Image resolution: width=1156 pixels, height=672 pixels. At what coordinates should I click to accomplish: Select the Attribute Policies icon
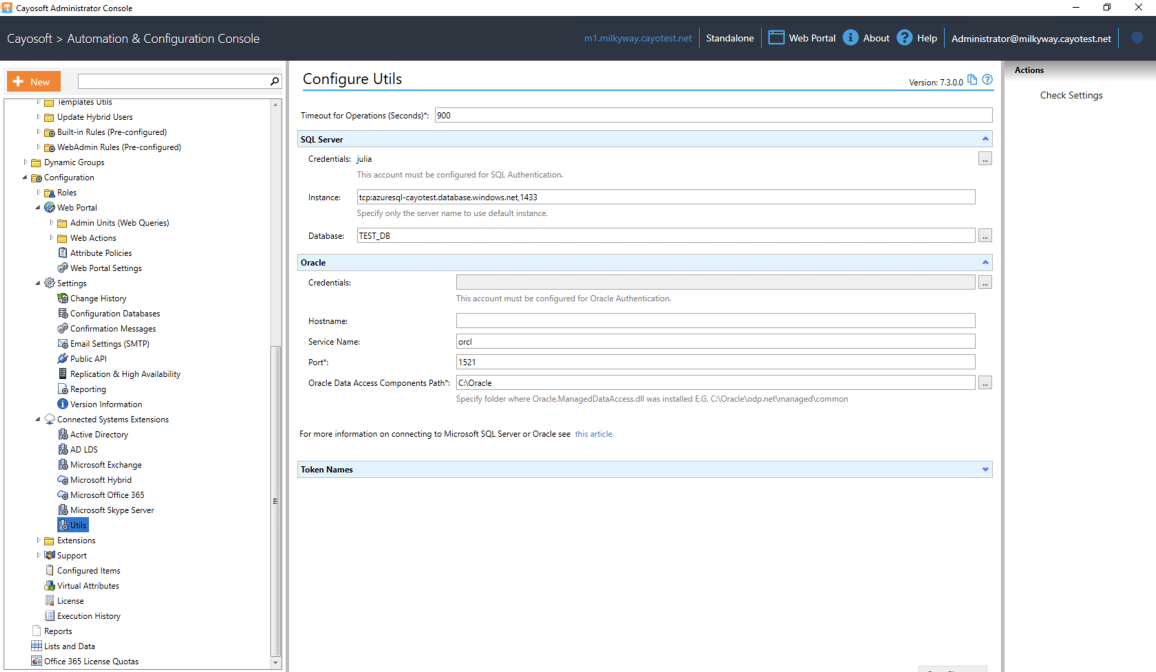pyautogui.click(x=63, y=253)
